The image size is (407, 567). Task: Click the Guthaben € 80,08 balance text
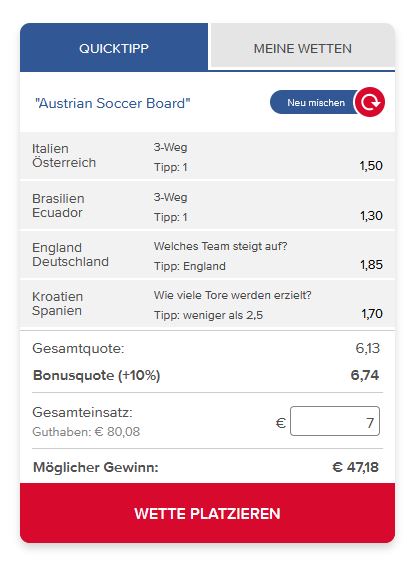click(x=86, y=432)
